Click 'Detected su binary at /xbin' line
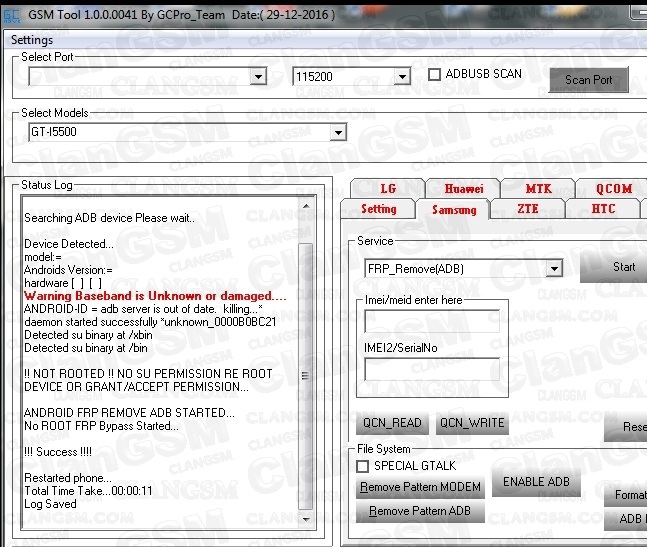This screenshot has height=547, width=647. 88,335
